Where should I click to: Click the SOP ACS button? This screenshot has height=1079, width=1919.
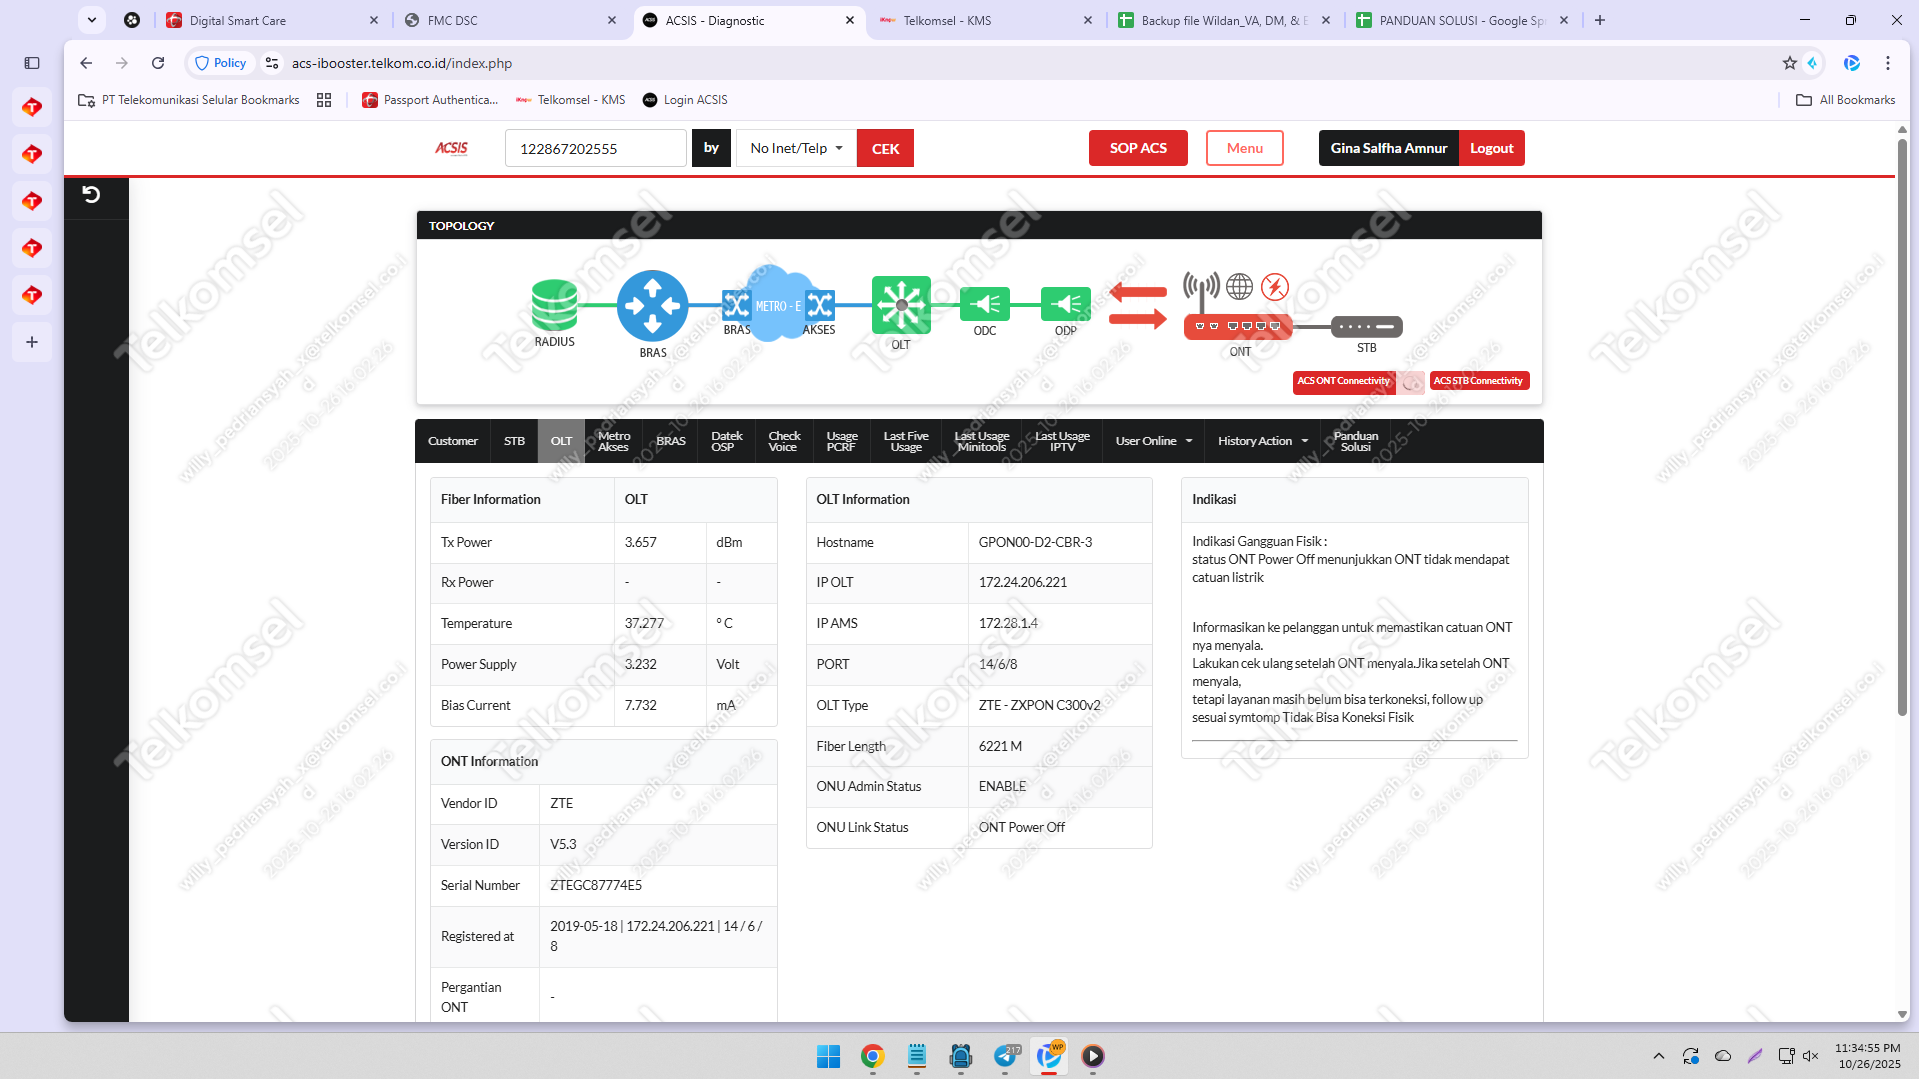point(1138,148)
